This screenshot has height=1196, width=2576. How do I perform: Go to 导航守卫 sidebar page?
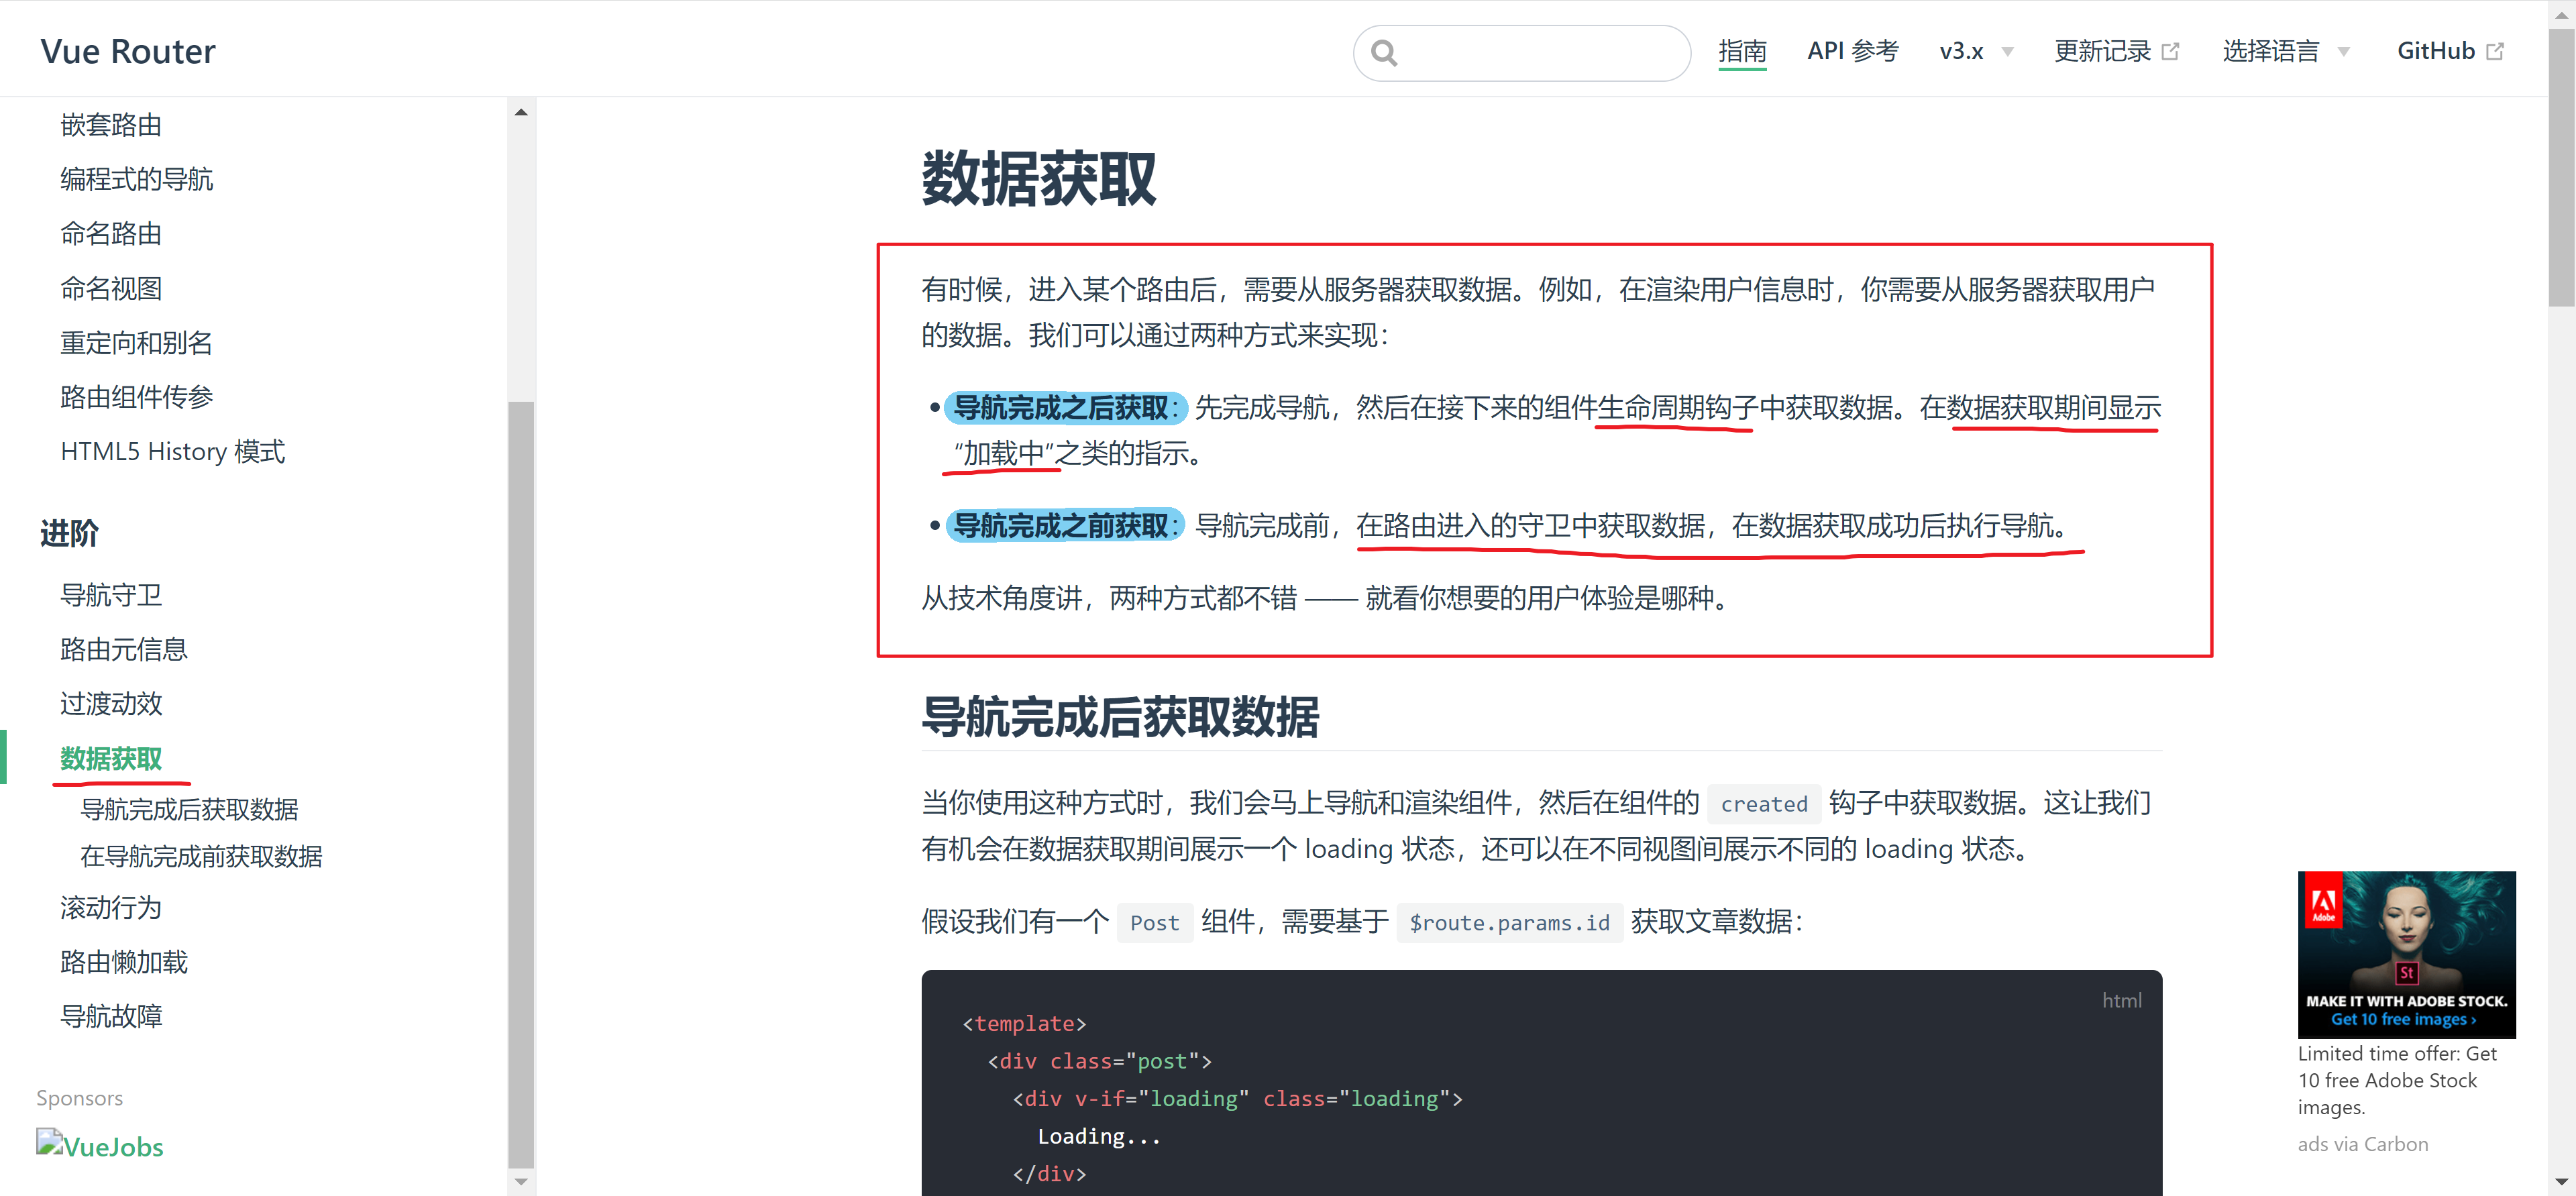coord(111,595)
